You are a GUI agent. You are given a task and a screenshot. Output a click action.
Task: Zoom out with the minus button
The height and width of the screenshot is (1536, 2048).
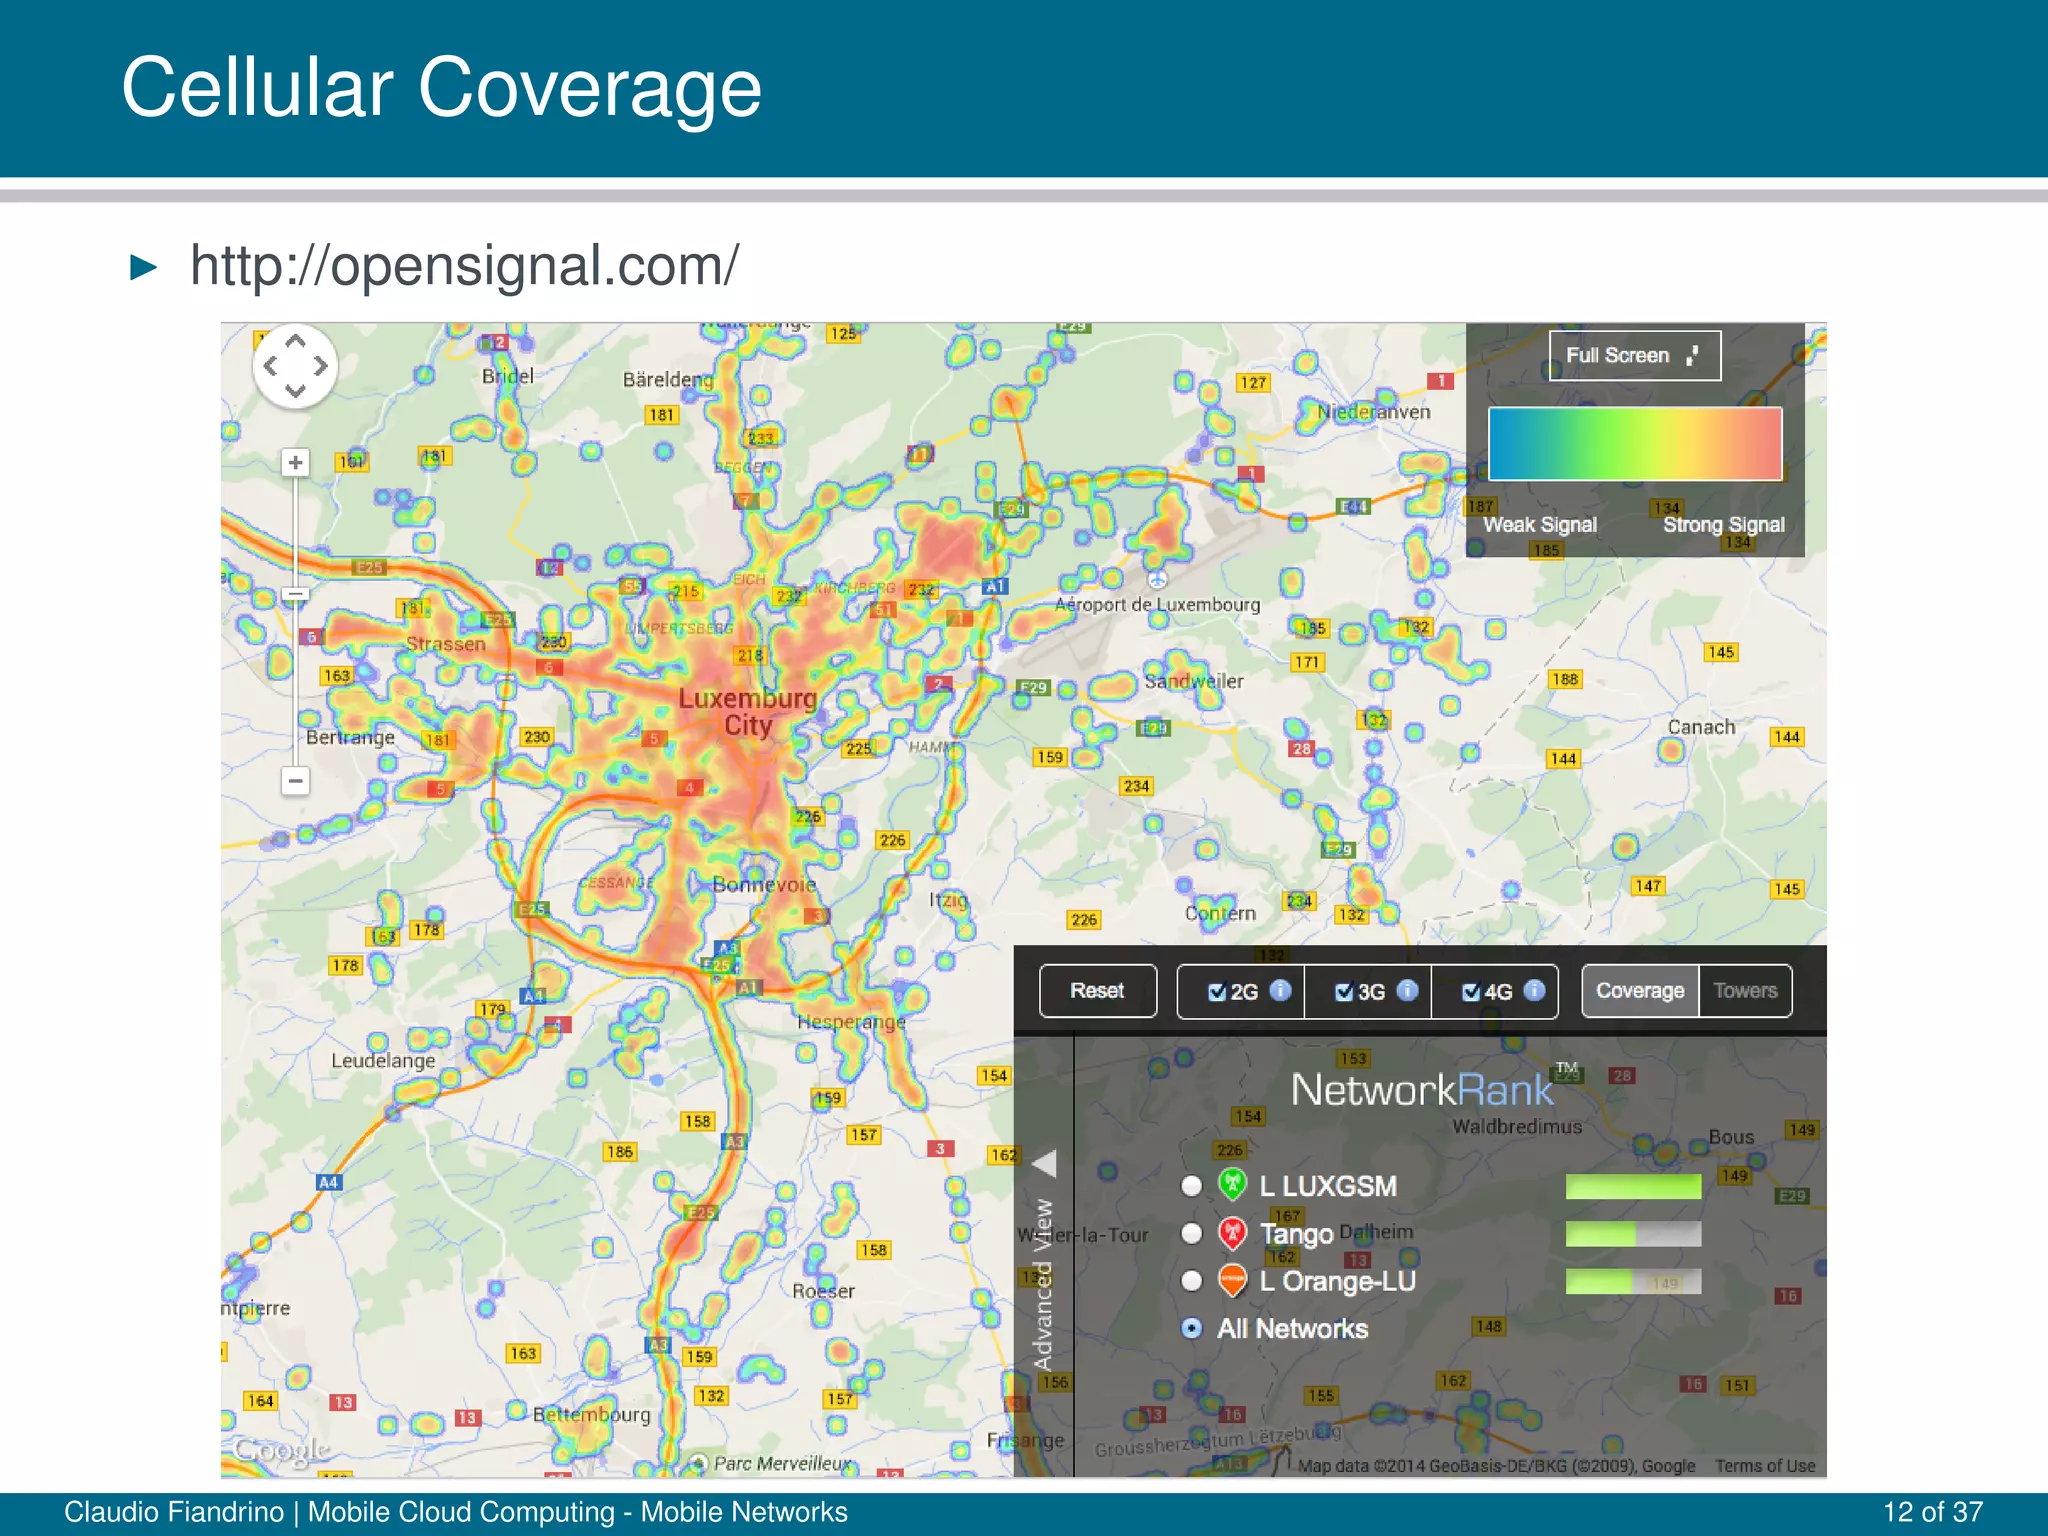pyautogui.click(x=295, y=780)
